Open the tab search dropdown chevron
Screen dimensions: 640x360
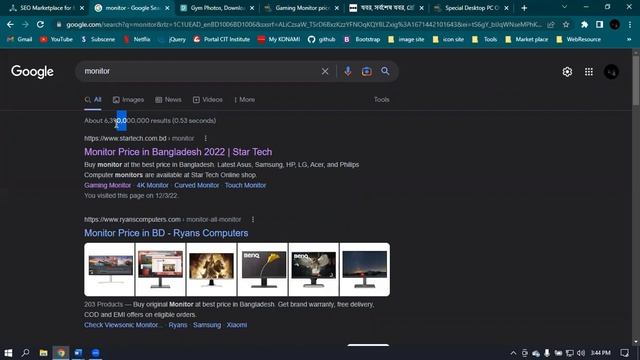coord(564,7)
